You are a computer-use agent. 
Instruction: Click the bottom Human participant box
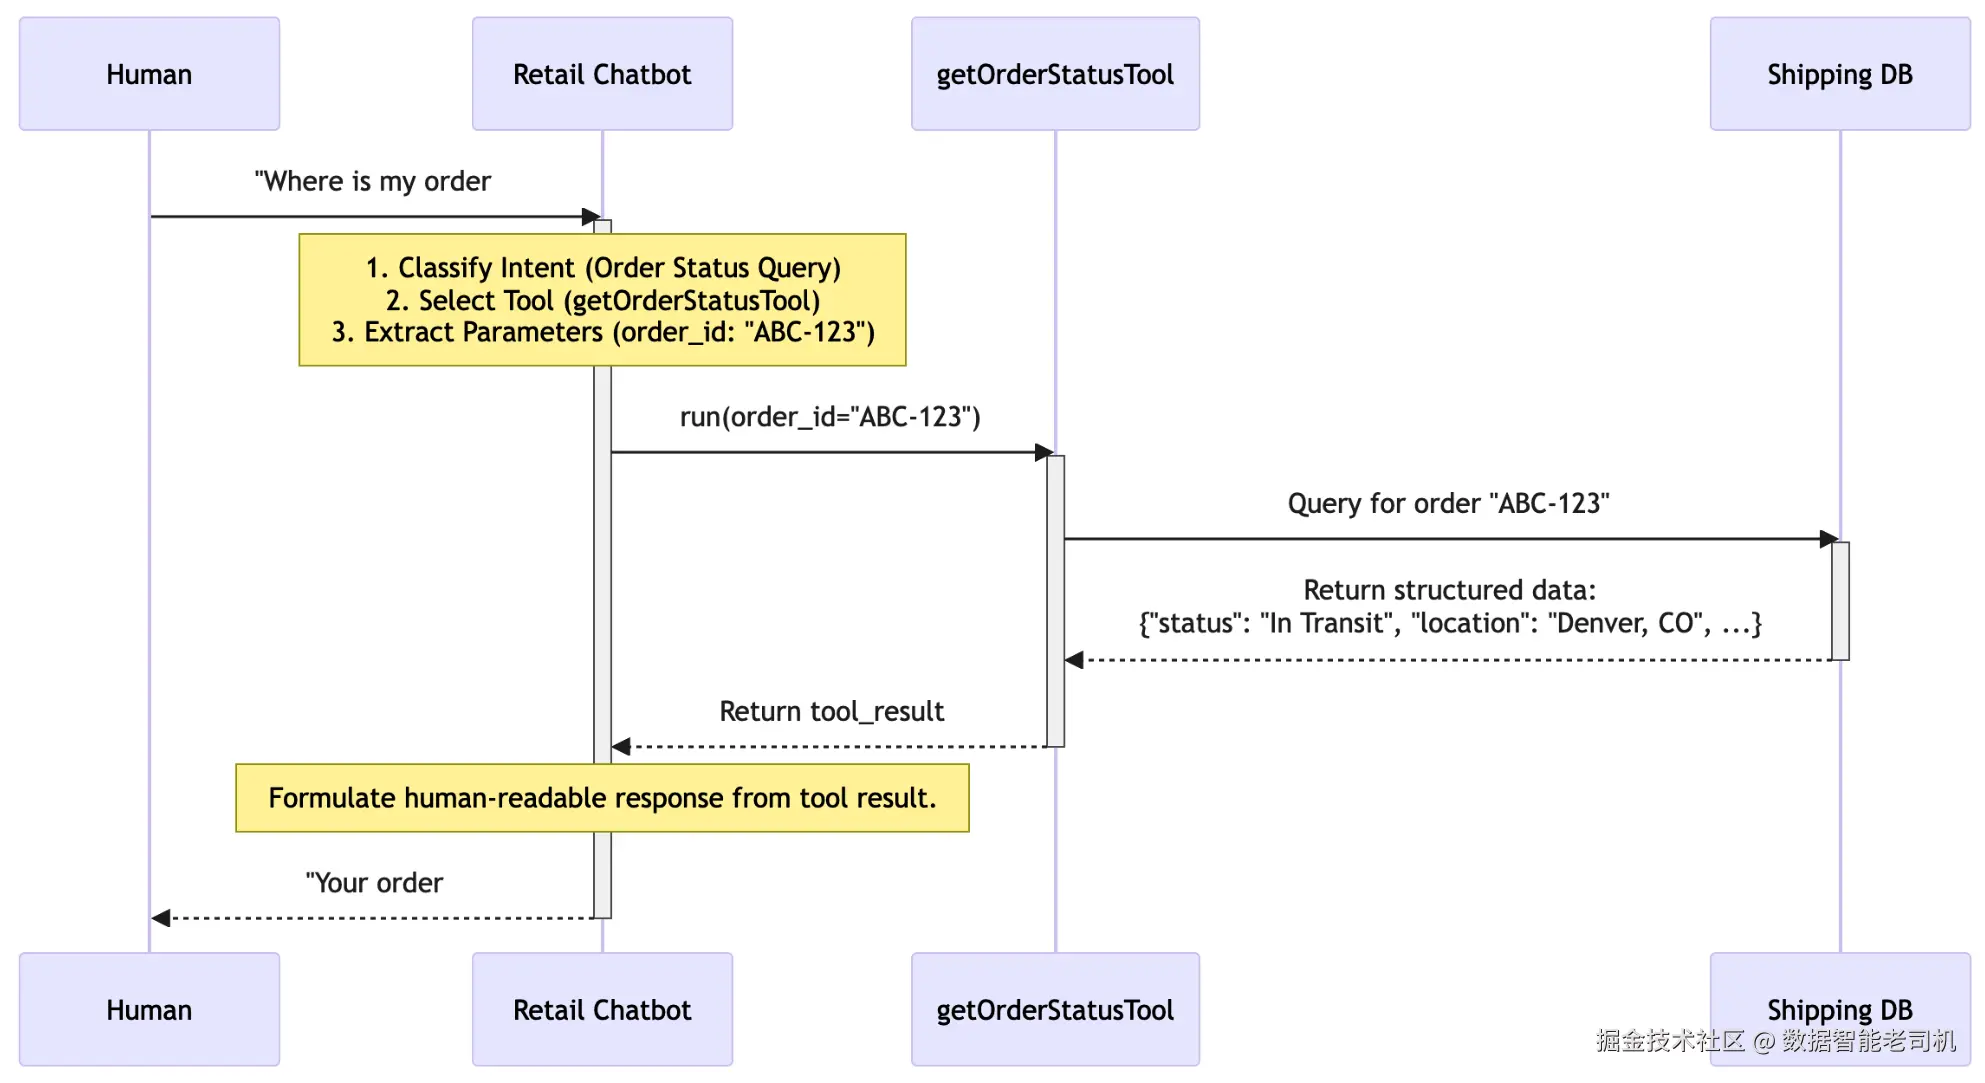click(149, 1009)
